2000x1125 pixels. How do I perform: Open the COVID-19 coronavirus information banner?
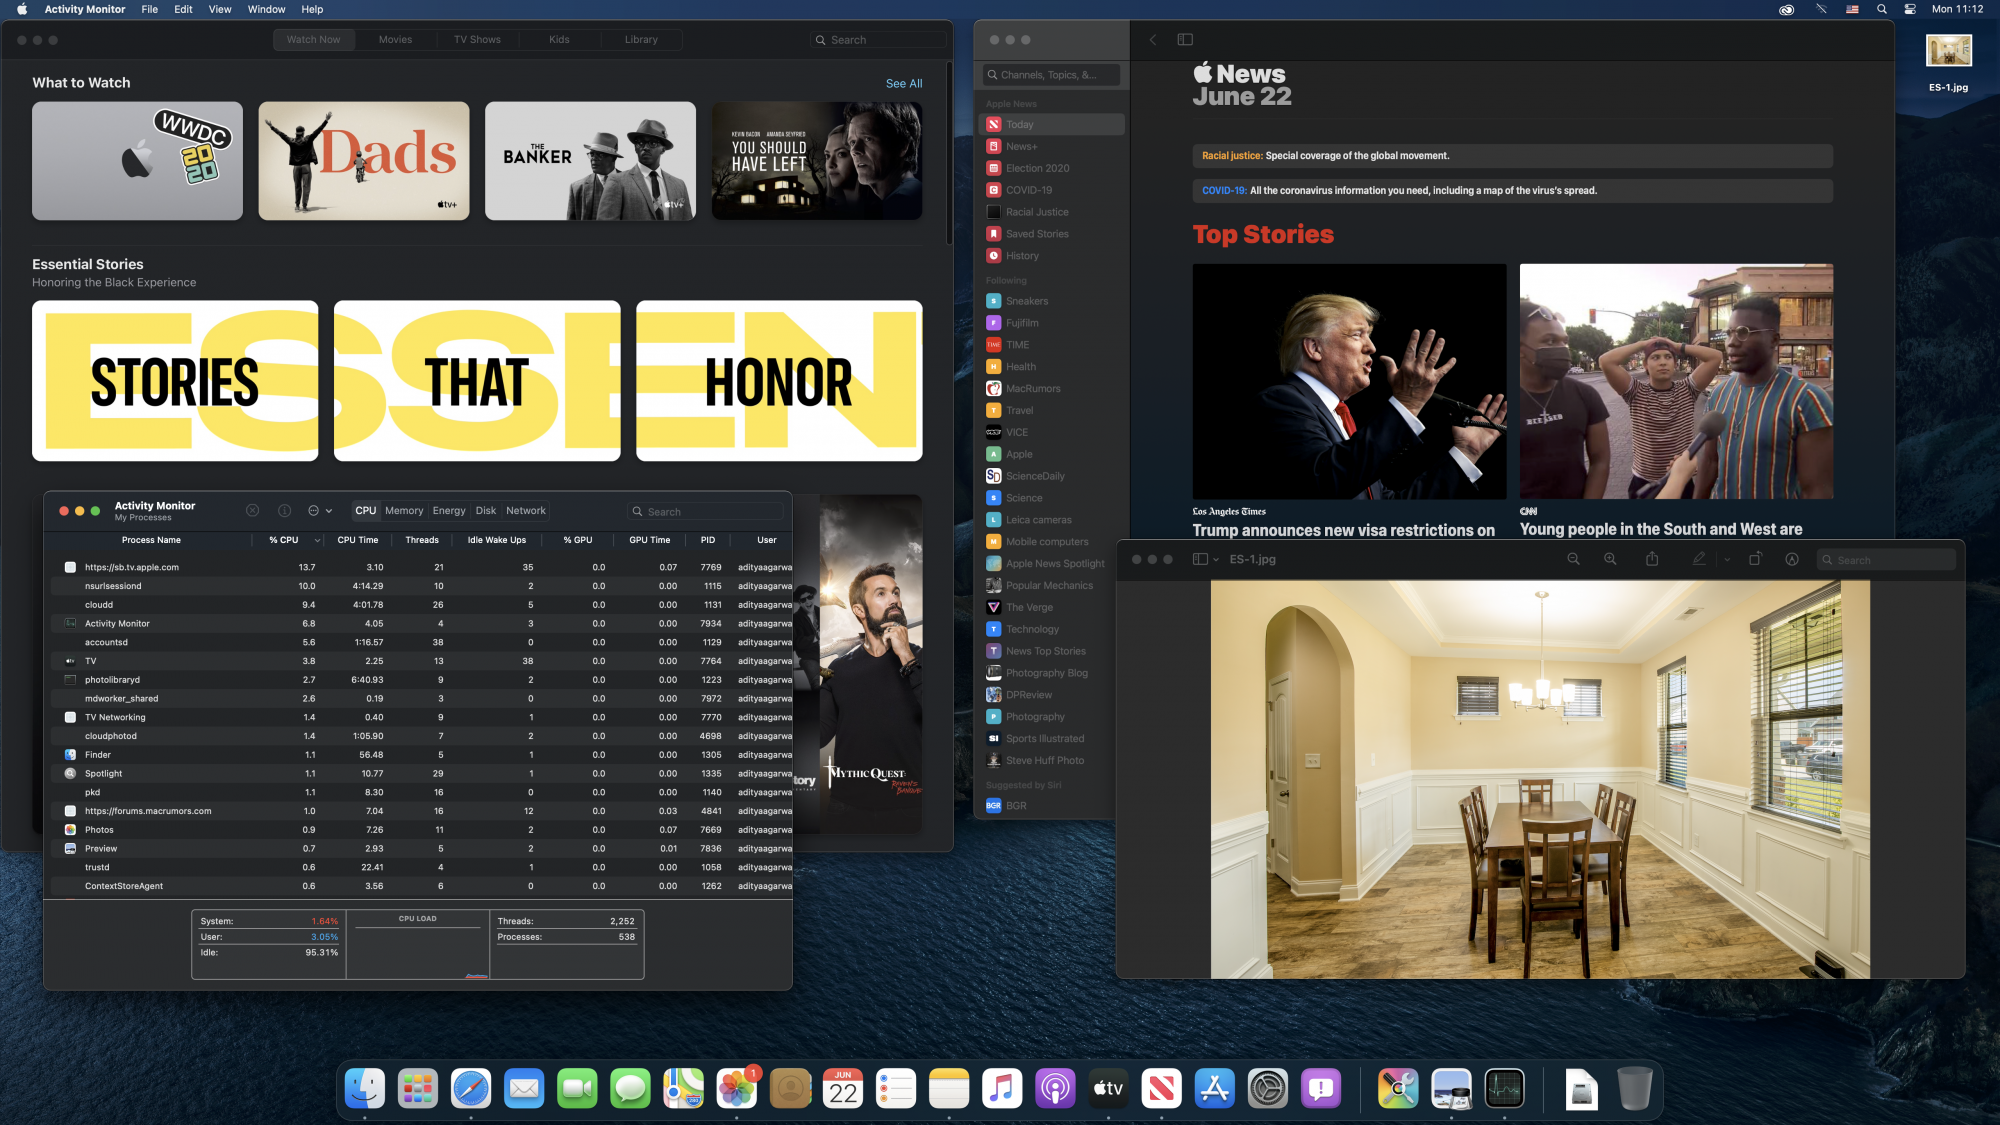coord(1513,191)
